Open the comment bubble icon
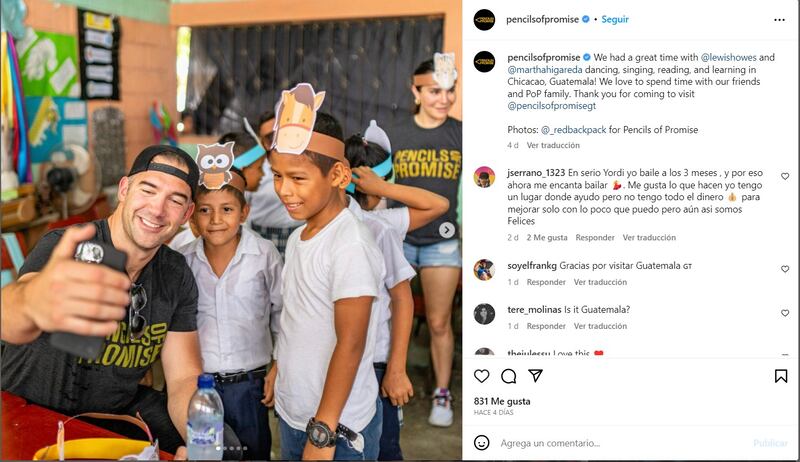 [x=508, y=376]
